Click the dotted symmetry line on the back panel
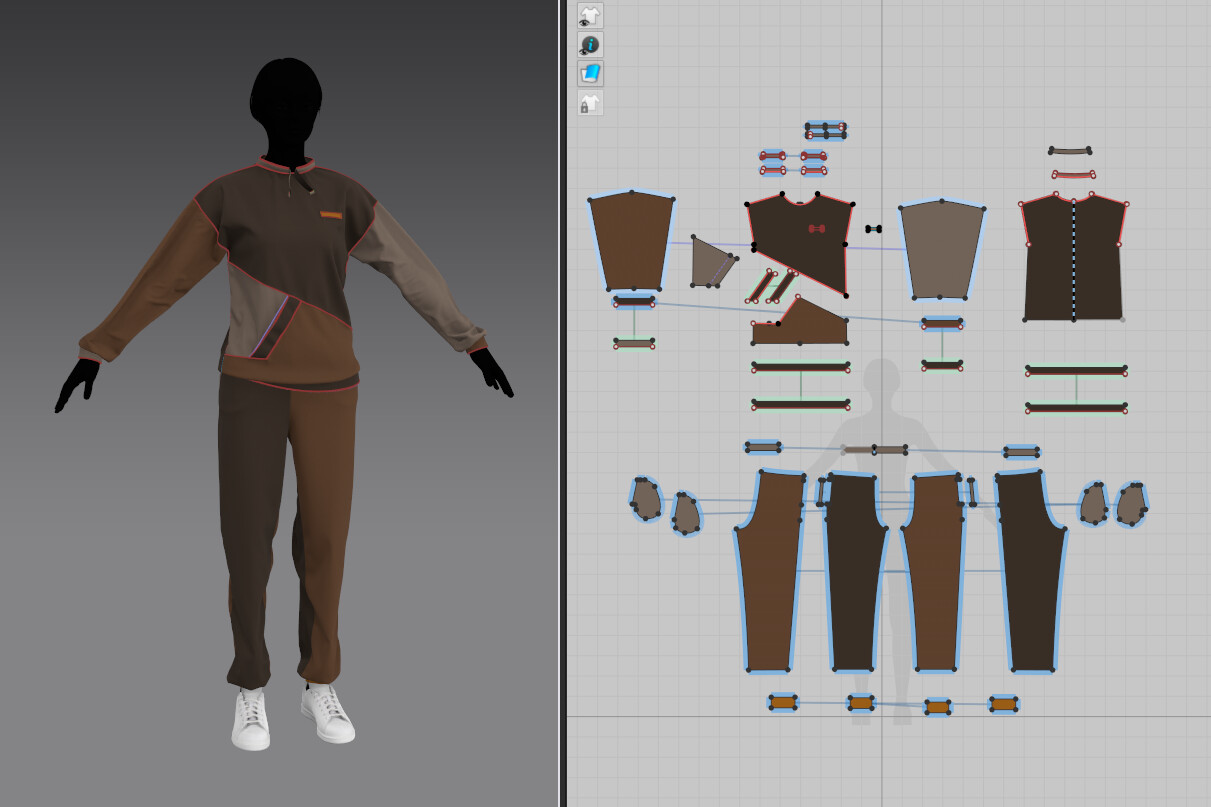This screenshot has width=1211, height=807. 1072,260
